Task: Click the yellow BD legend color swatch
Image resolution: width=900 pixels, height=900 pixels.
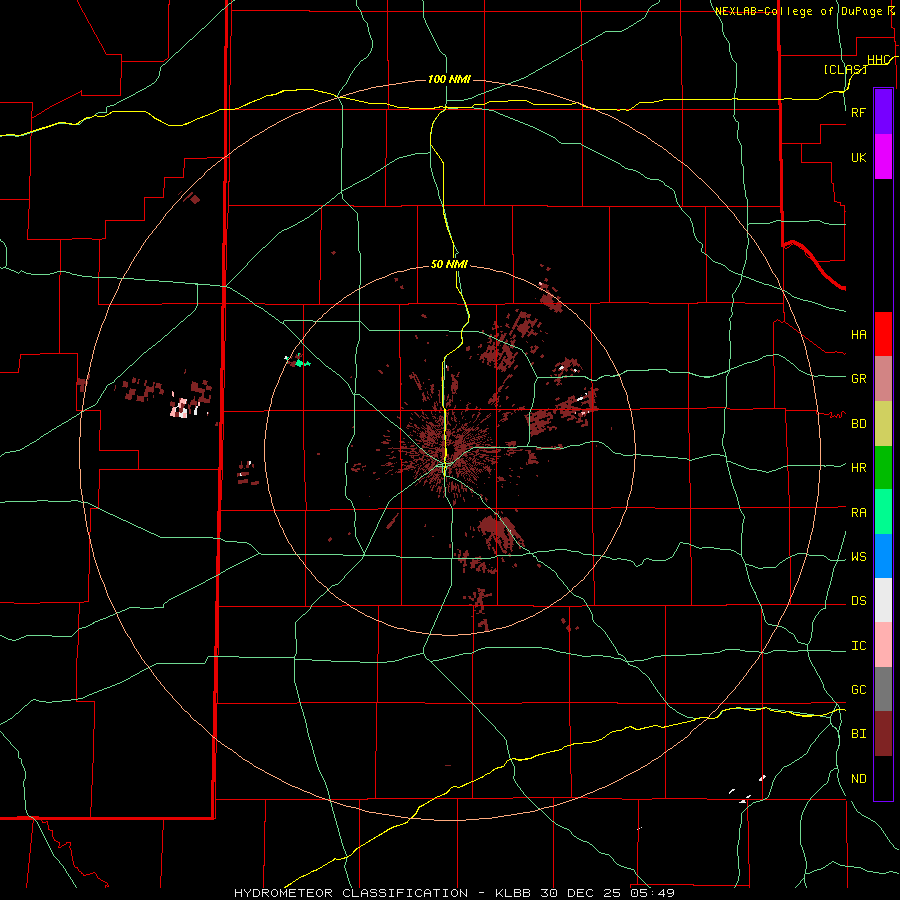Action: coord(883,424)
